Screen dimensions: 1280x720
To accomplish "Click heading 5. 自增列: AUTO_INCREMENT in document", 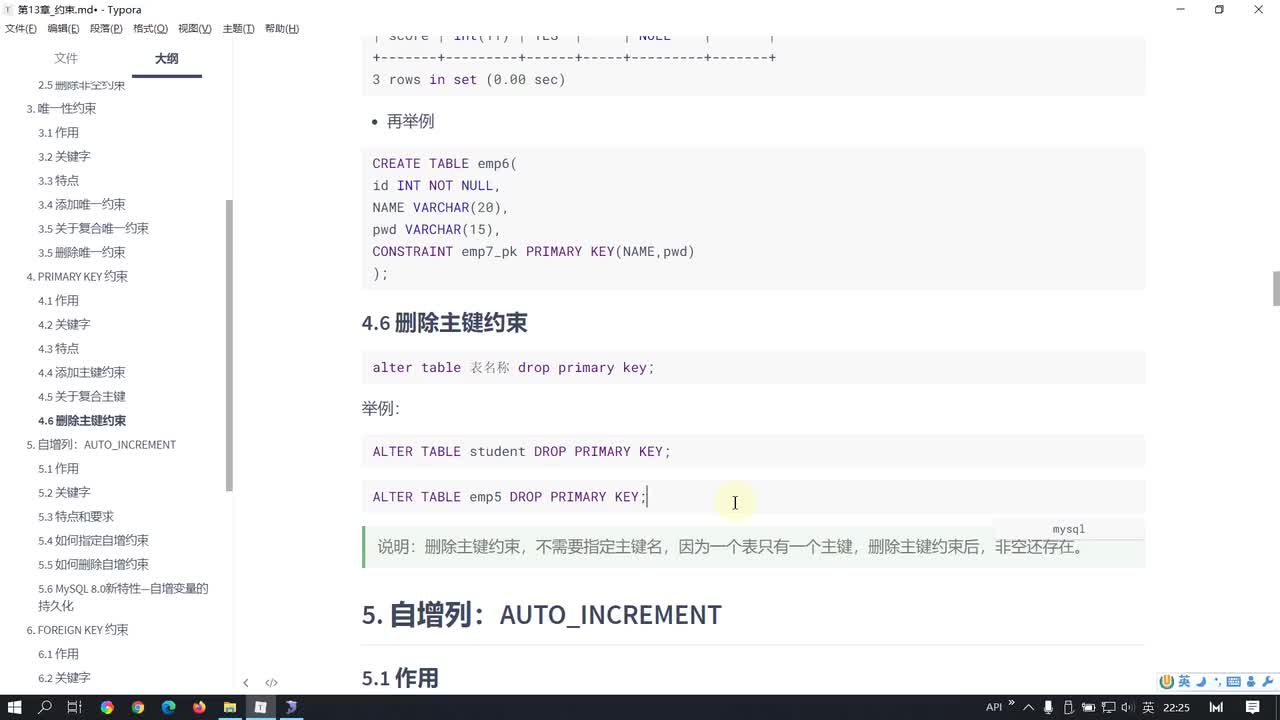I will click(542, 614).
